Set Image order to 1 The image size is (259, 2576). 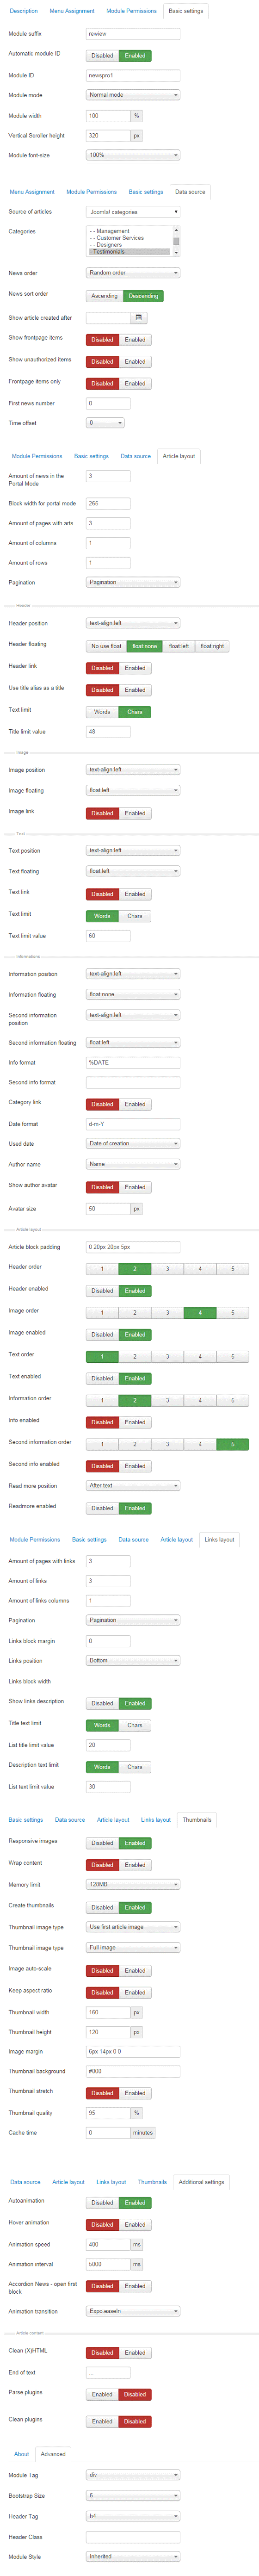point(102,1312)
